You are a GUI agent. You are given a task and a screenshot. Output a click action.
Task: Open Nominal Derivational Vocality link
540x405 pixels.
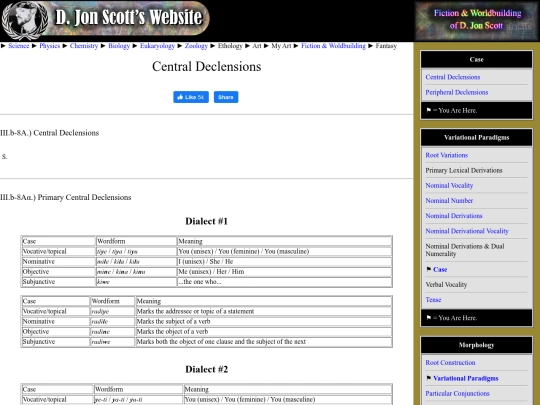tap(467, 231)
